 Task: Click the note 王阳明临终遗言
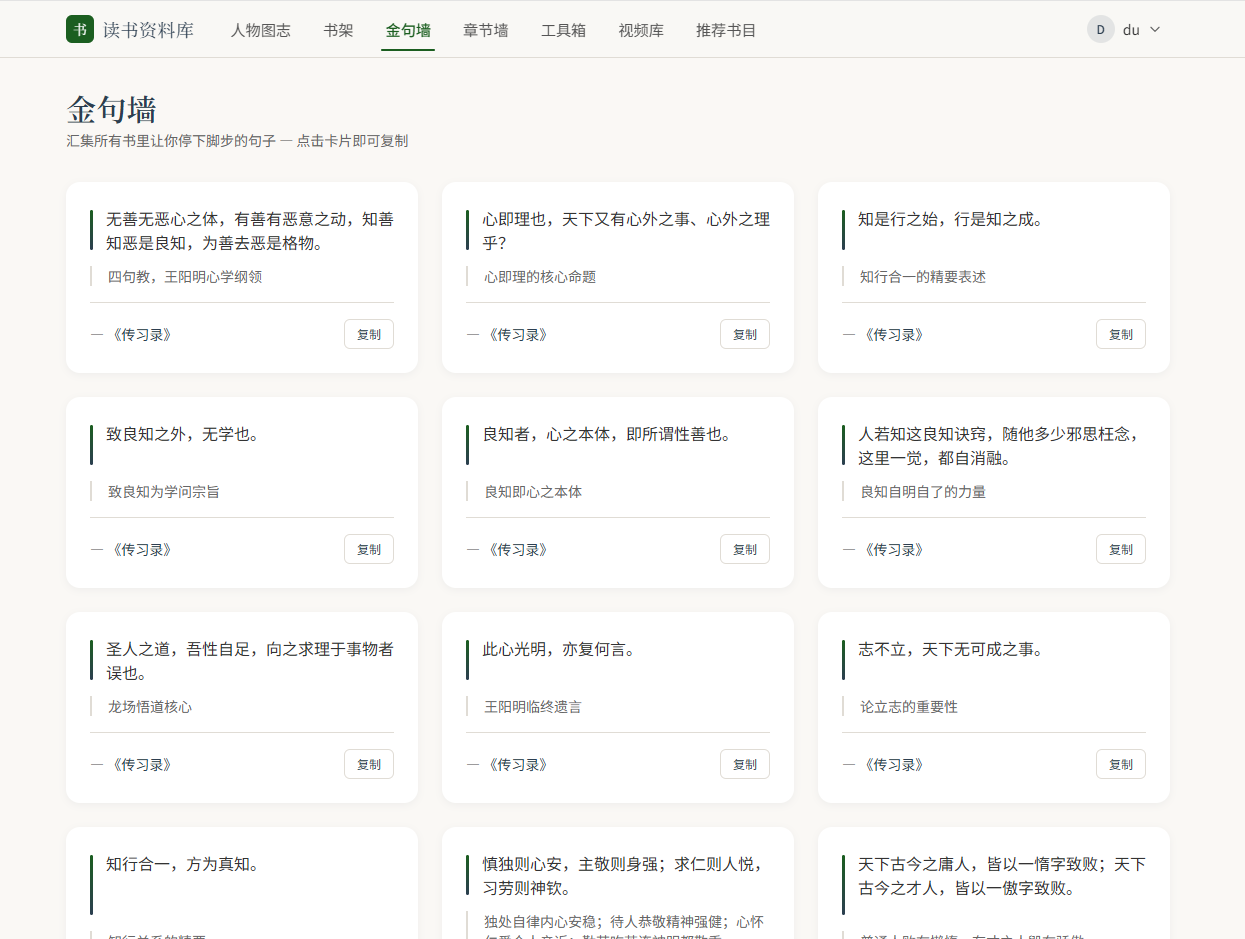pos(533,707)
